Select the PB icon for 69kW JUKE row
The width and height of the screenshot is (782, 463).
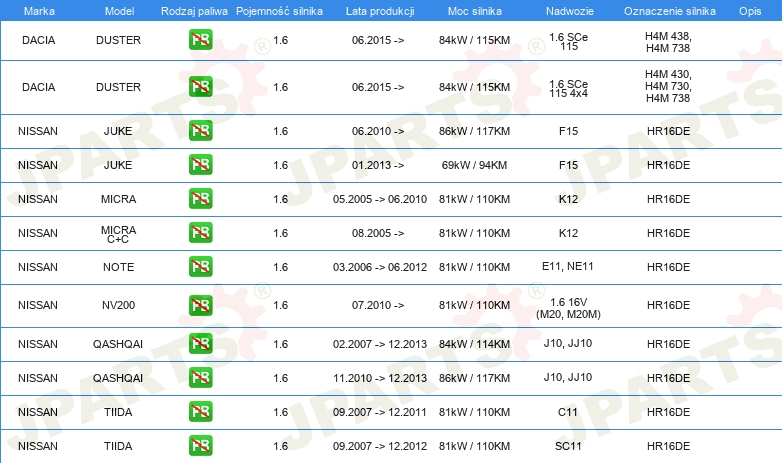[200, 165]
